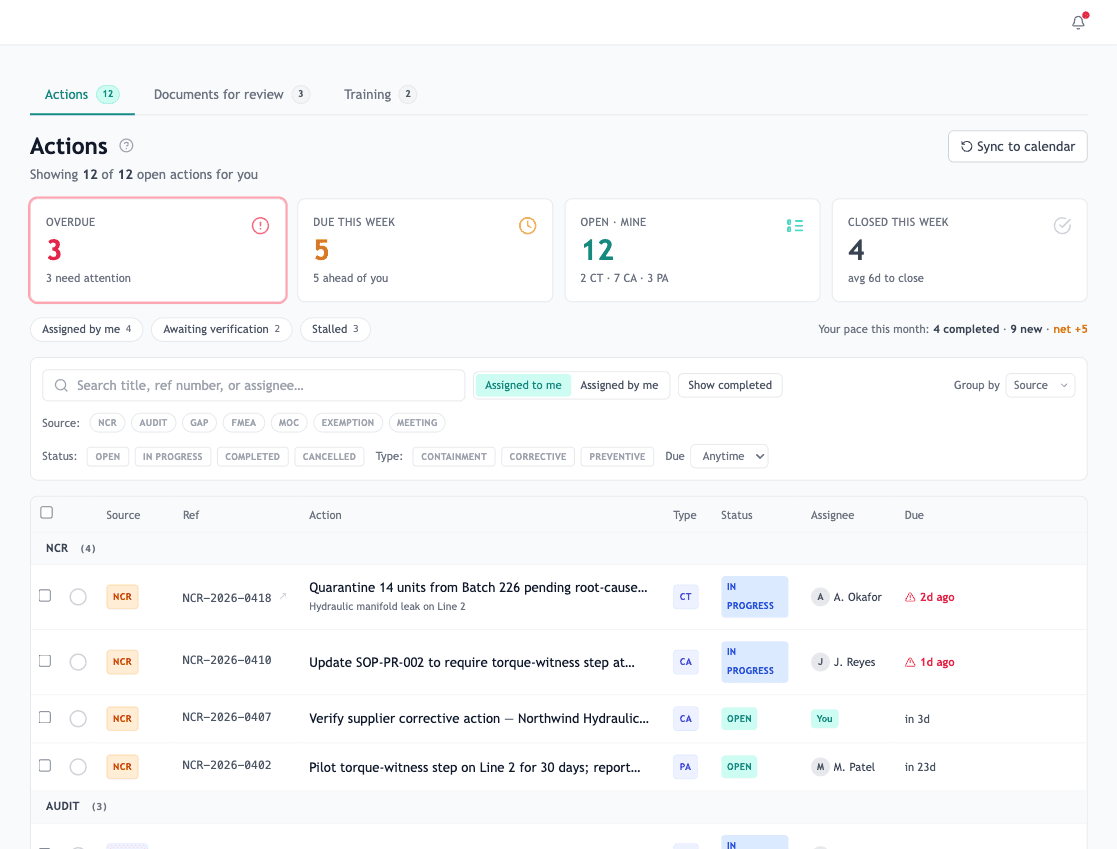
Task: Click the search title or ref field
Action: pyautogui.click(x=254, y=385)
